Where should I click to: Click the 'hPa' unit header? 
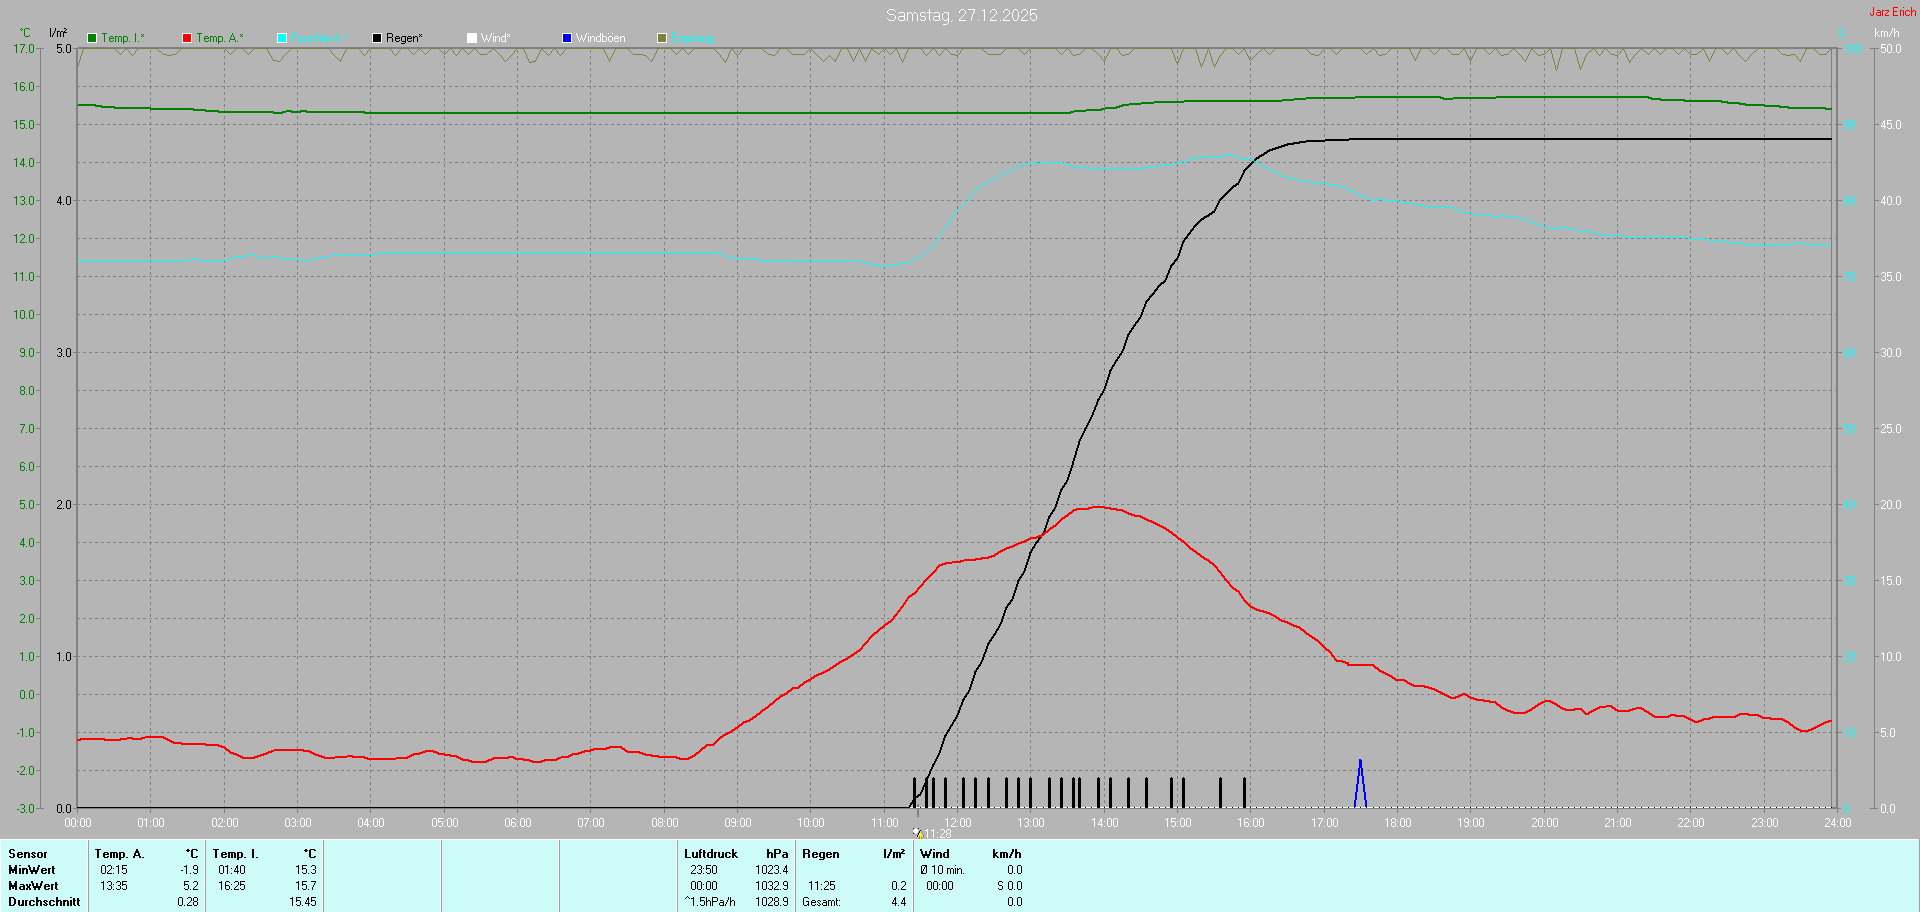tap(777, 854)
